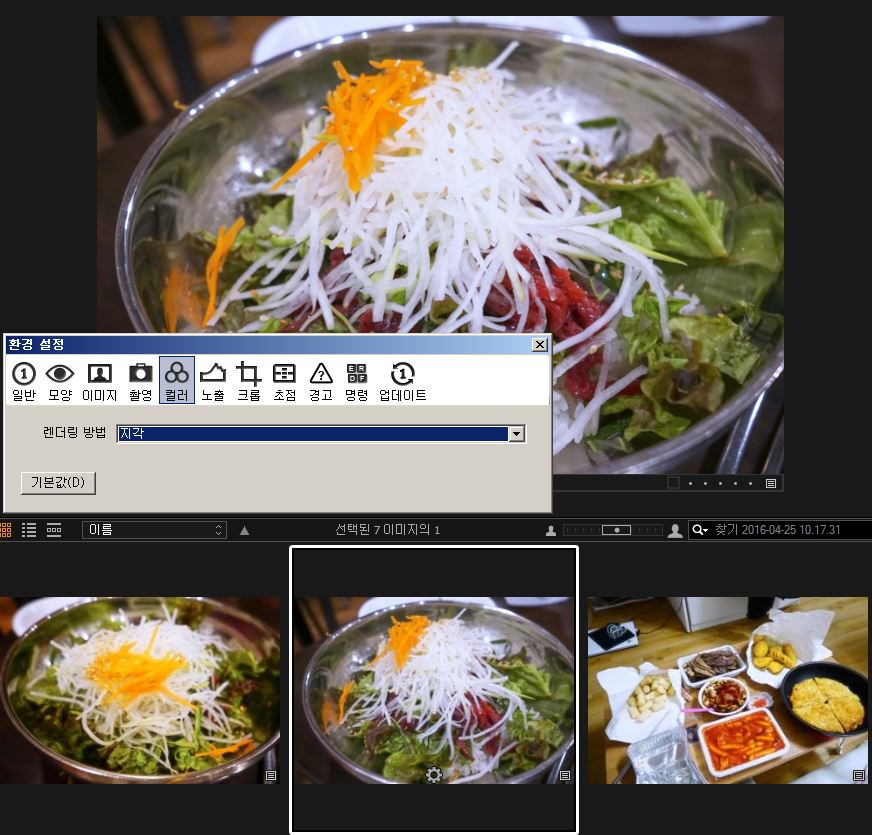872x835 pixels.
Task: Click large person icon to enlarge thumbnails
Action: tap(675, 531)
